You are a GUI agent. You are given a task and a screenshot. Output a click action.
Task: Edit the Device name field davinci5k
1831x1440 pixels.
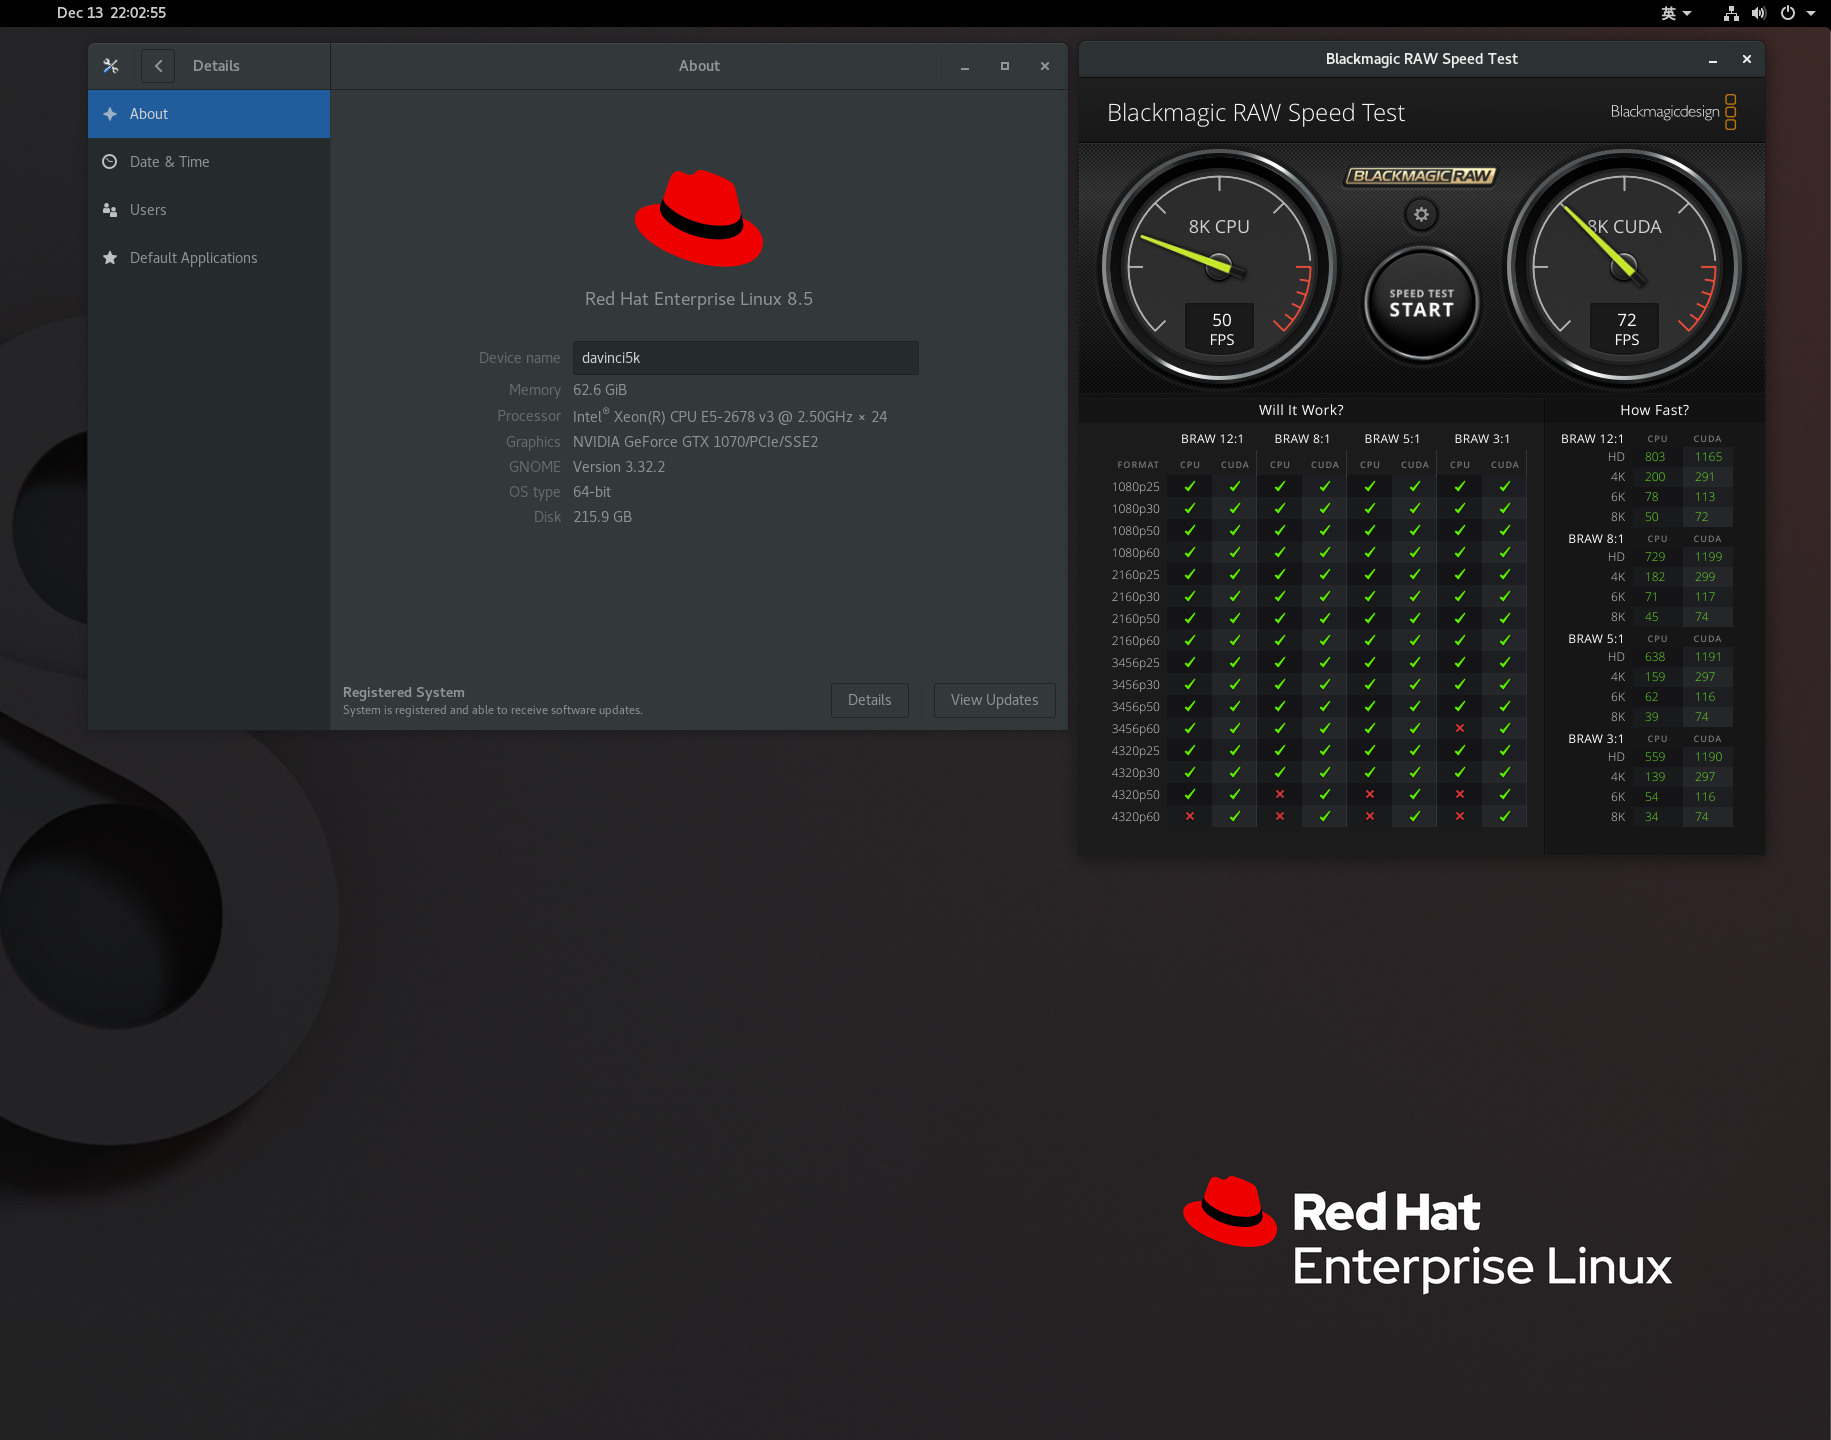click(x=745, y=358)
